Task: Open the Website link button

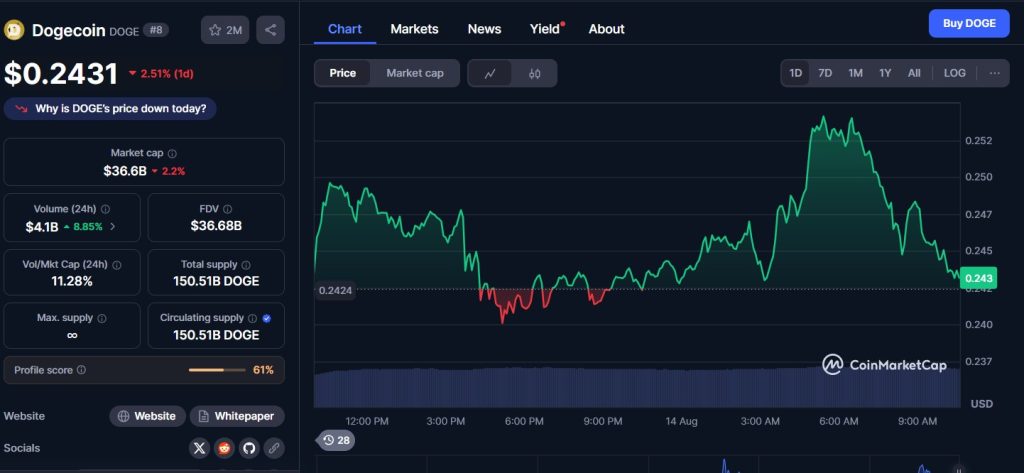Action: point(148,416)
